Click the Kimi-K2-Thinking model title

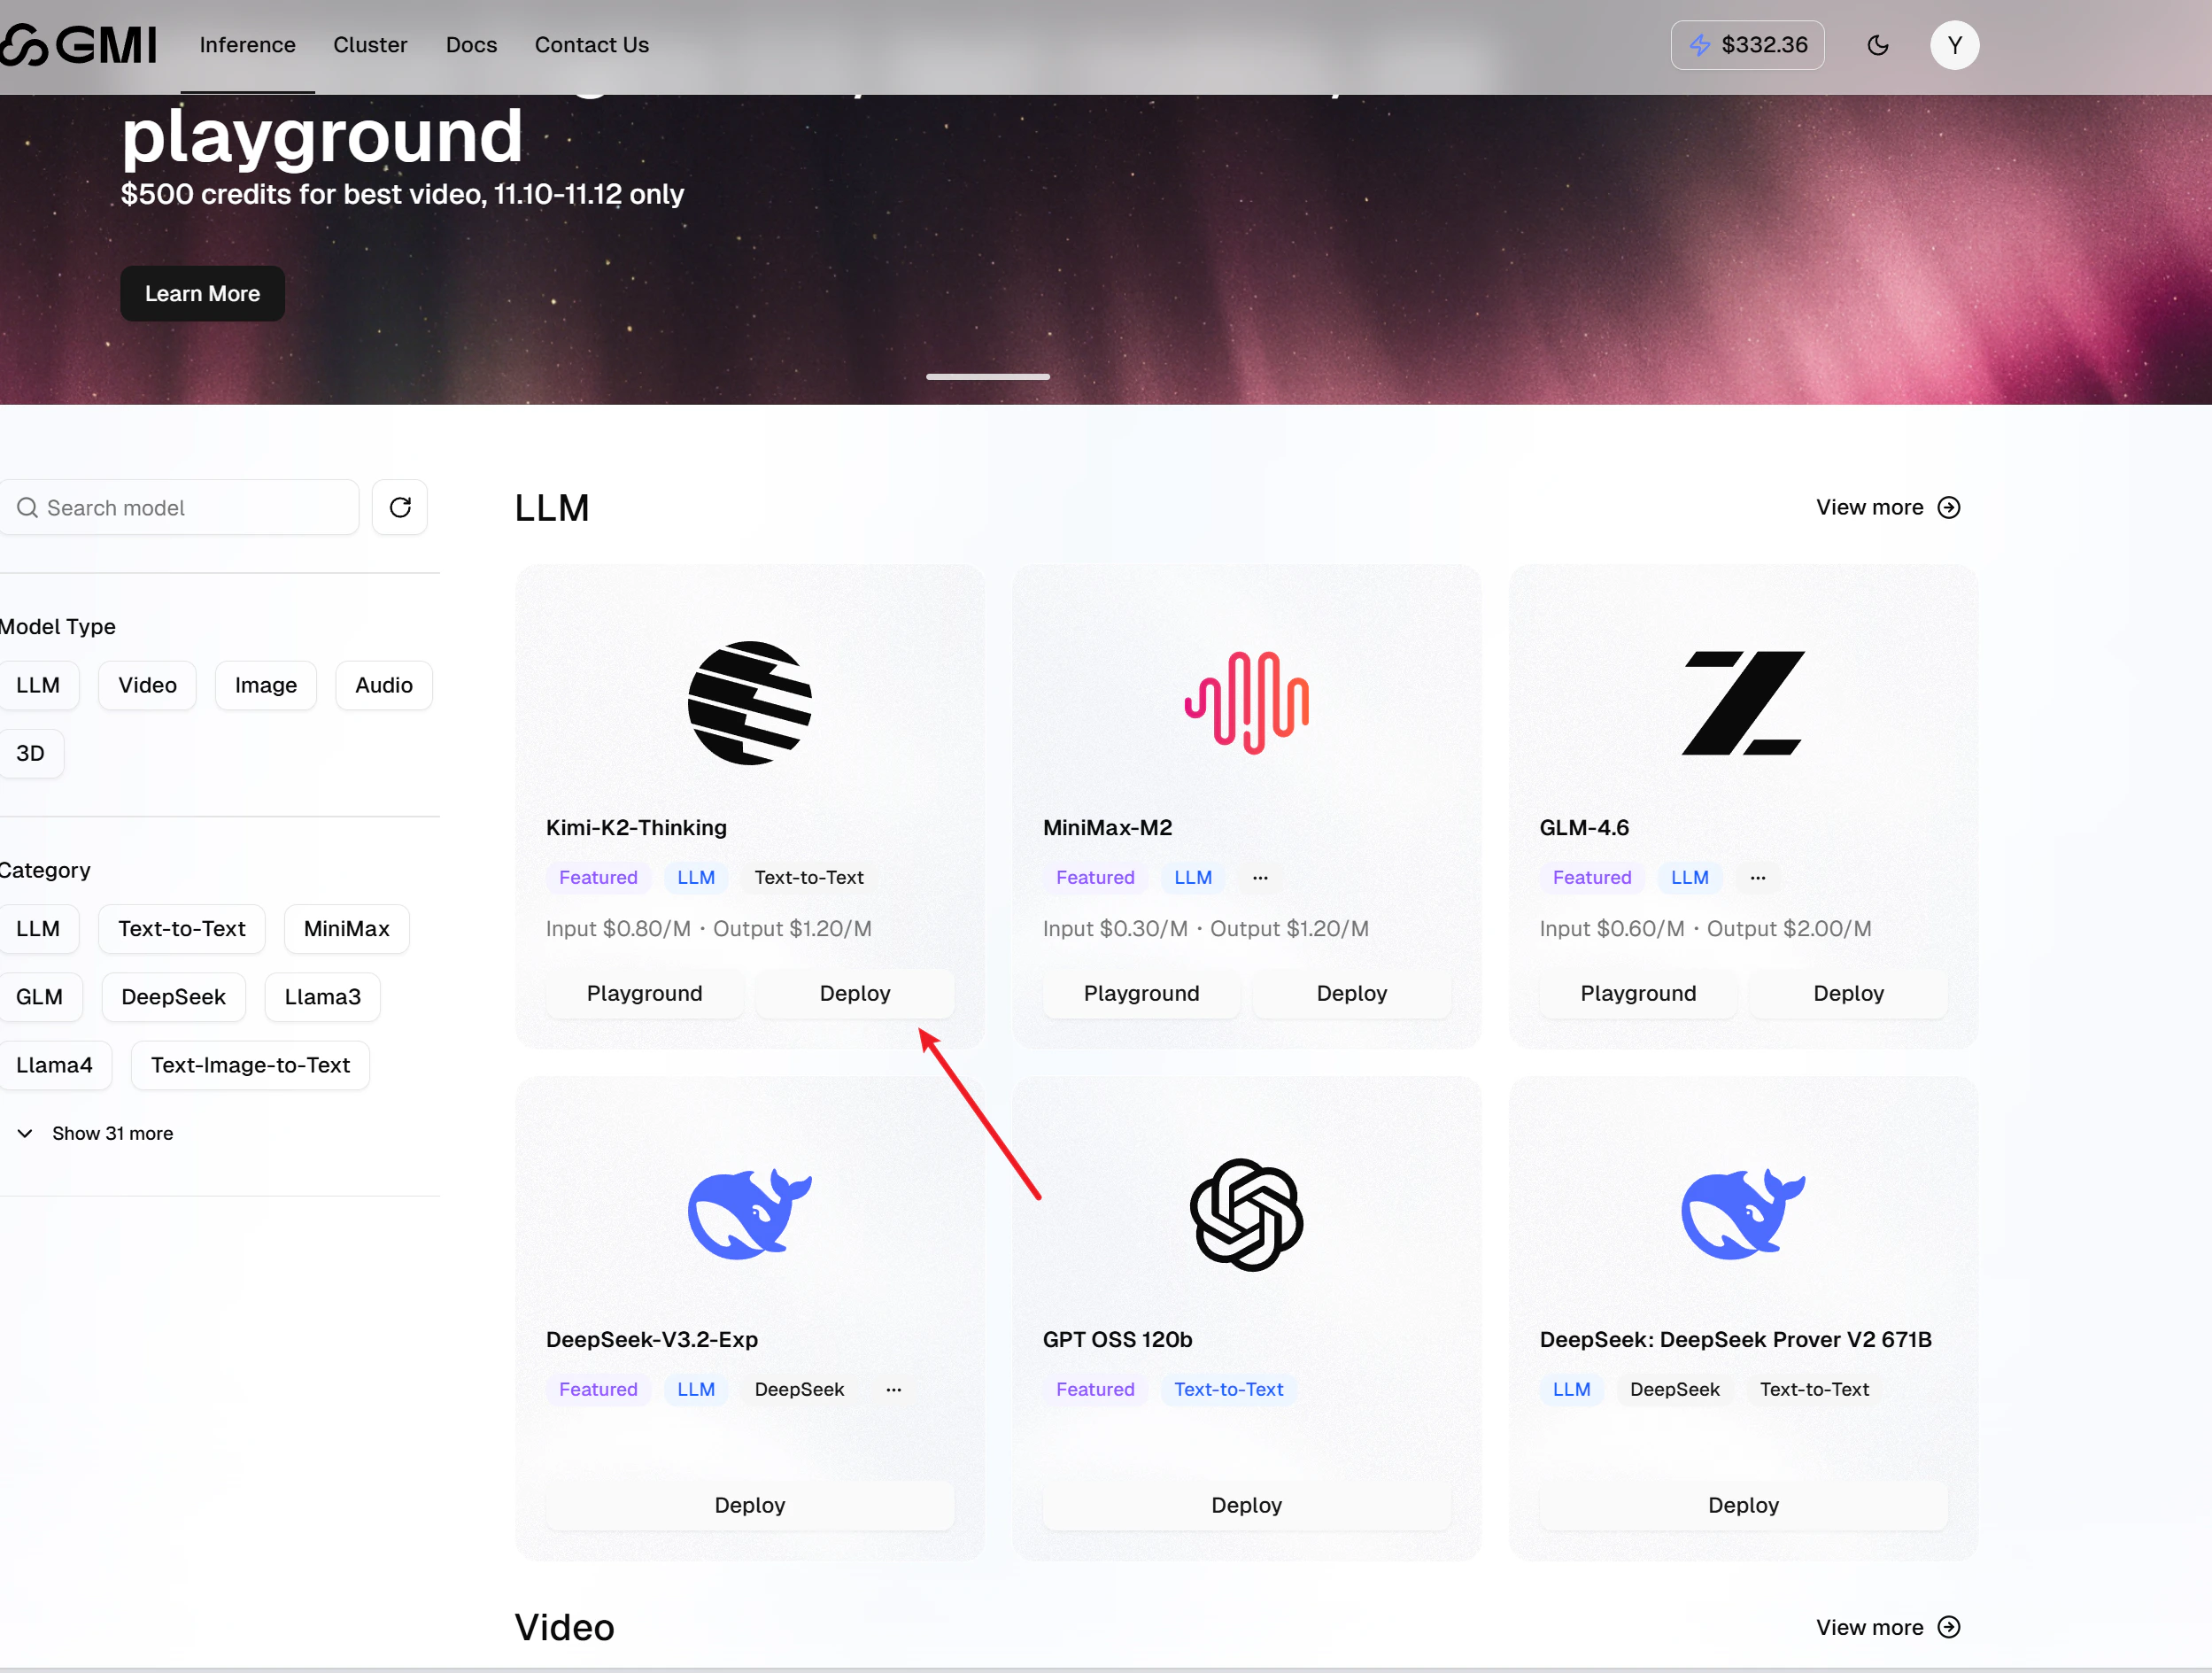(636, 828)
